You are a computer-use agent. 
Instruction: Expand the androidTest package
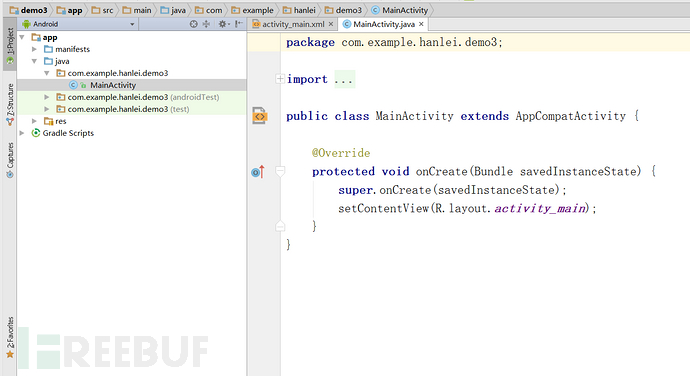(47, 97)
